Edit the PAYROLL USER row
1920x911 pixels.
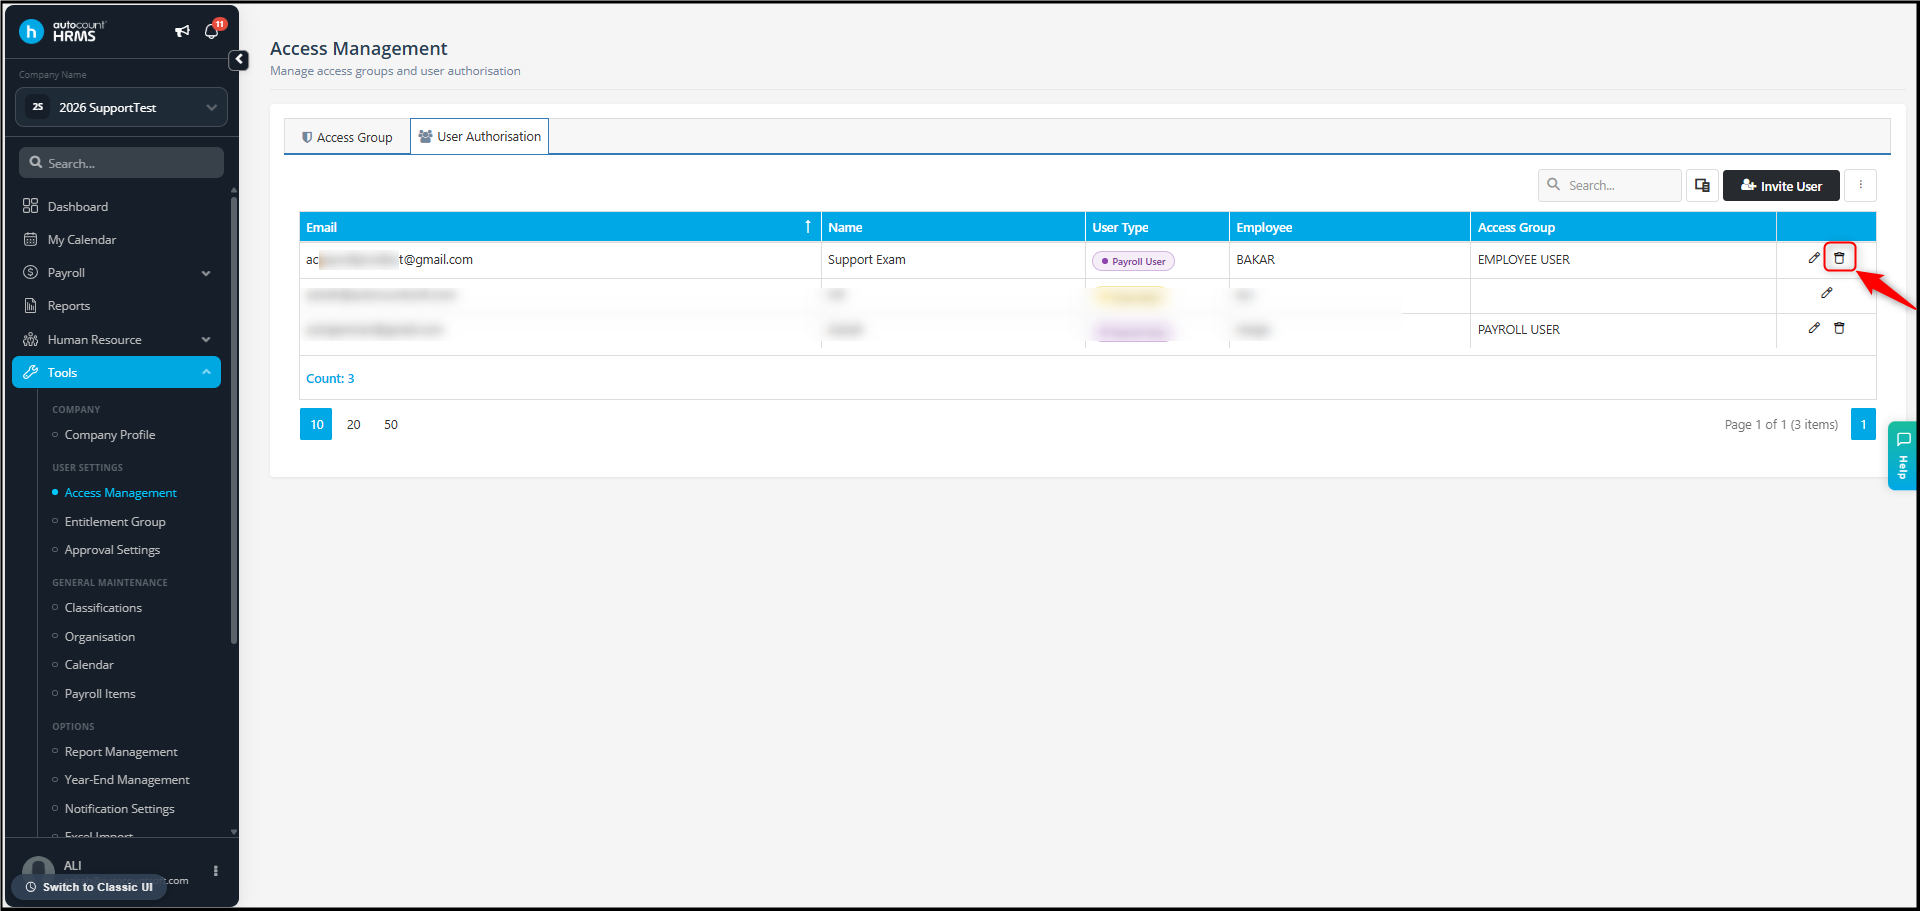(1814, 328)
